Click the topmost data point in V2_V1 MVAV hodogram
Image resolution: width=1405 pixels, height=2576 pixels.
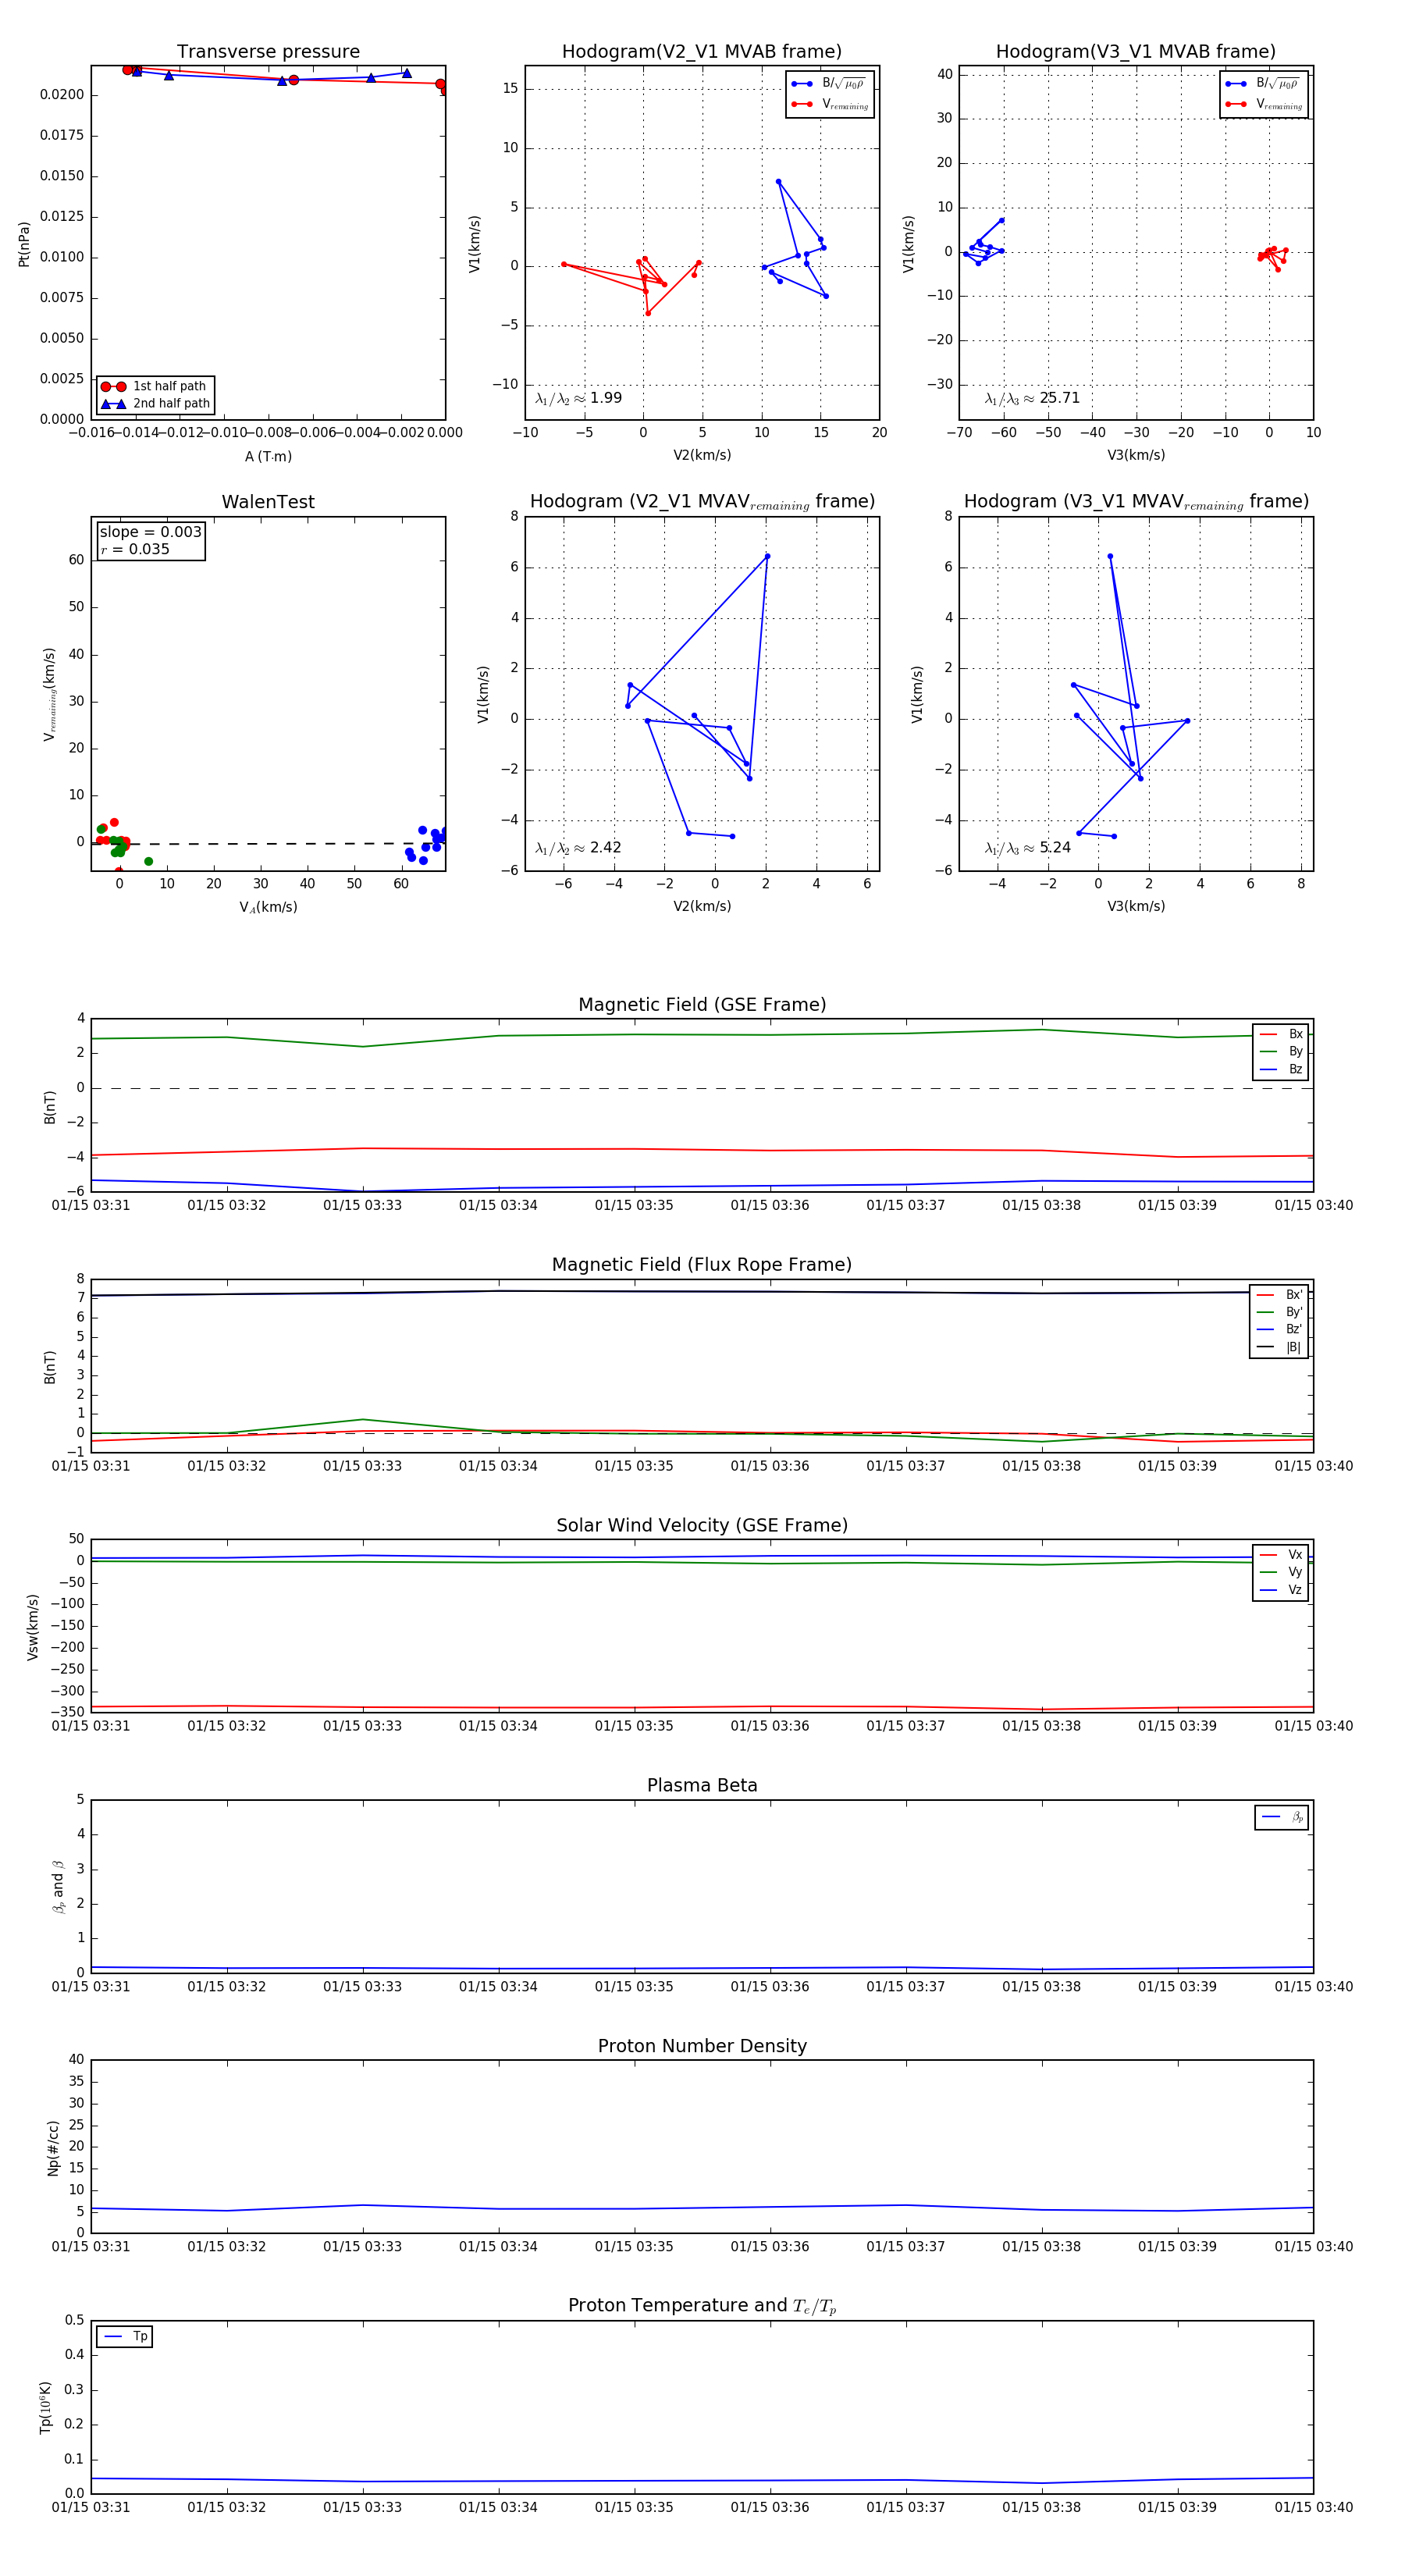767,556
